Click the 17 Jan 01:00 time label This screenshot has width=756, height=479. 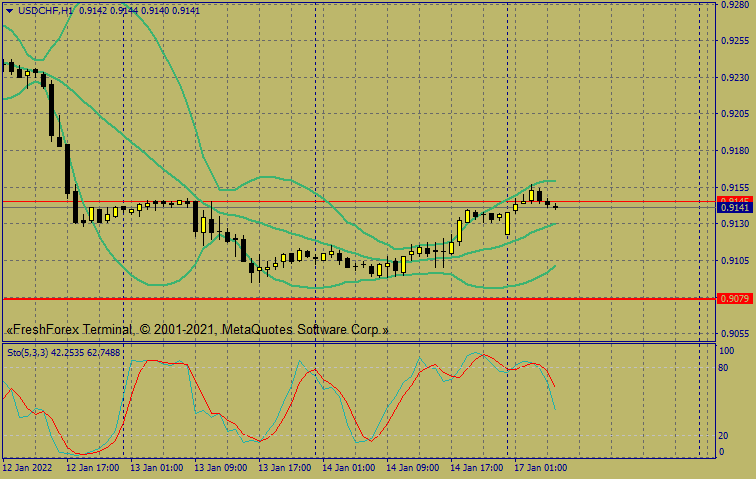tap(541, 467)
